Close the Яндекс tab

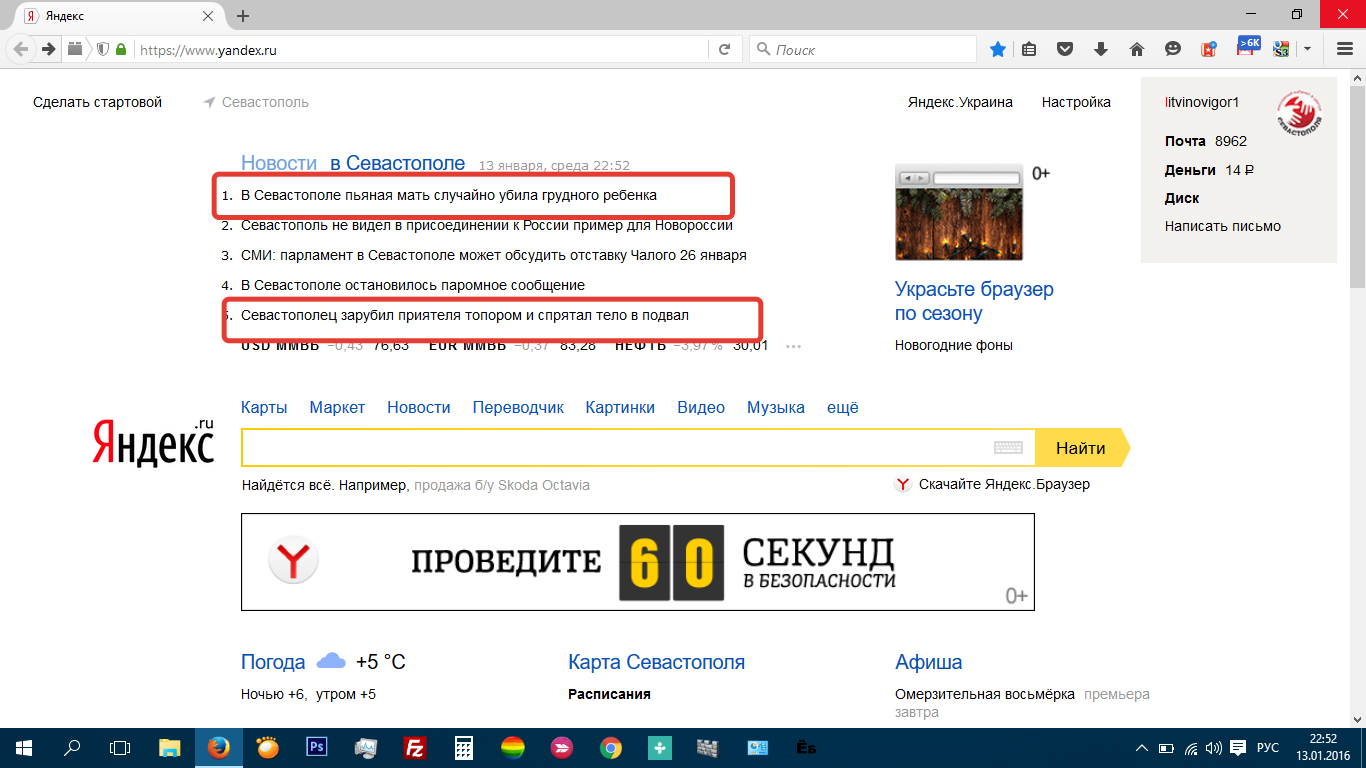click(208, 16)
